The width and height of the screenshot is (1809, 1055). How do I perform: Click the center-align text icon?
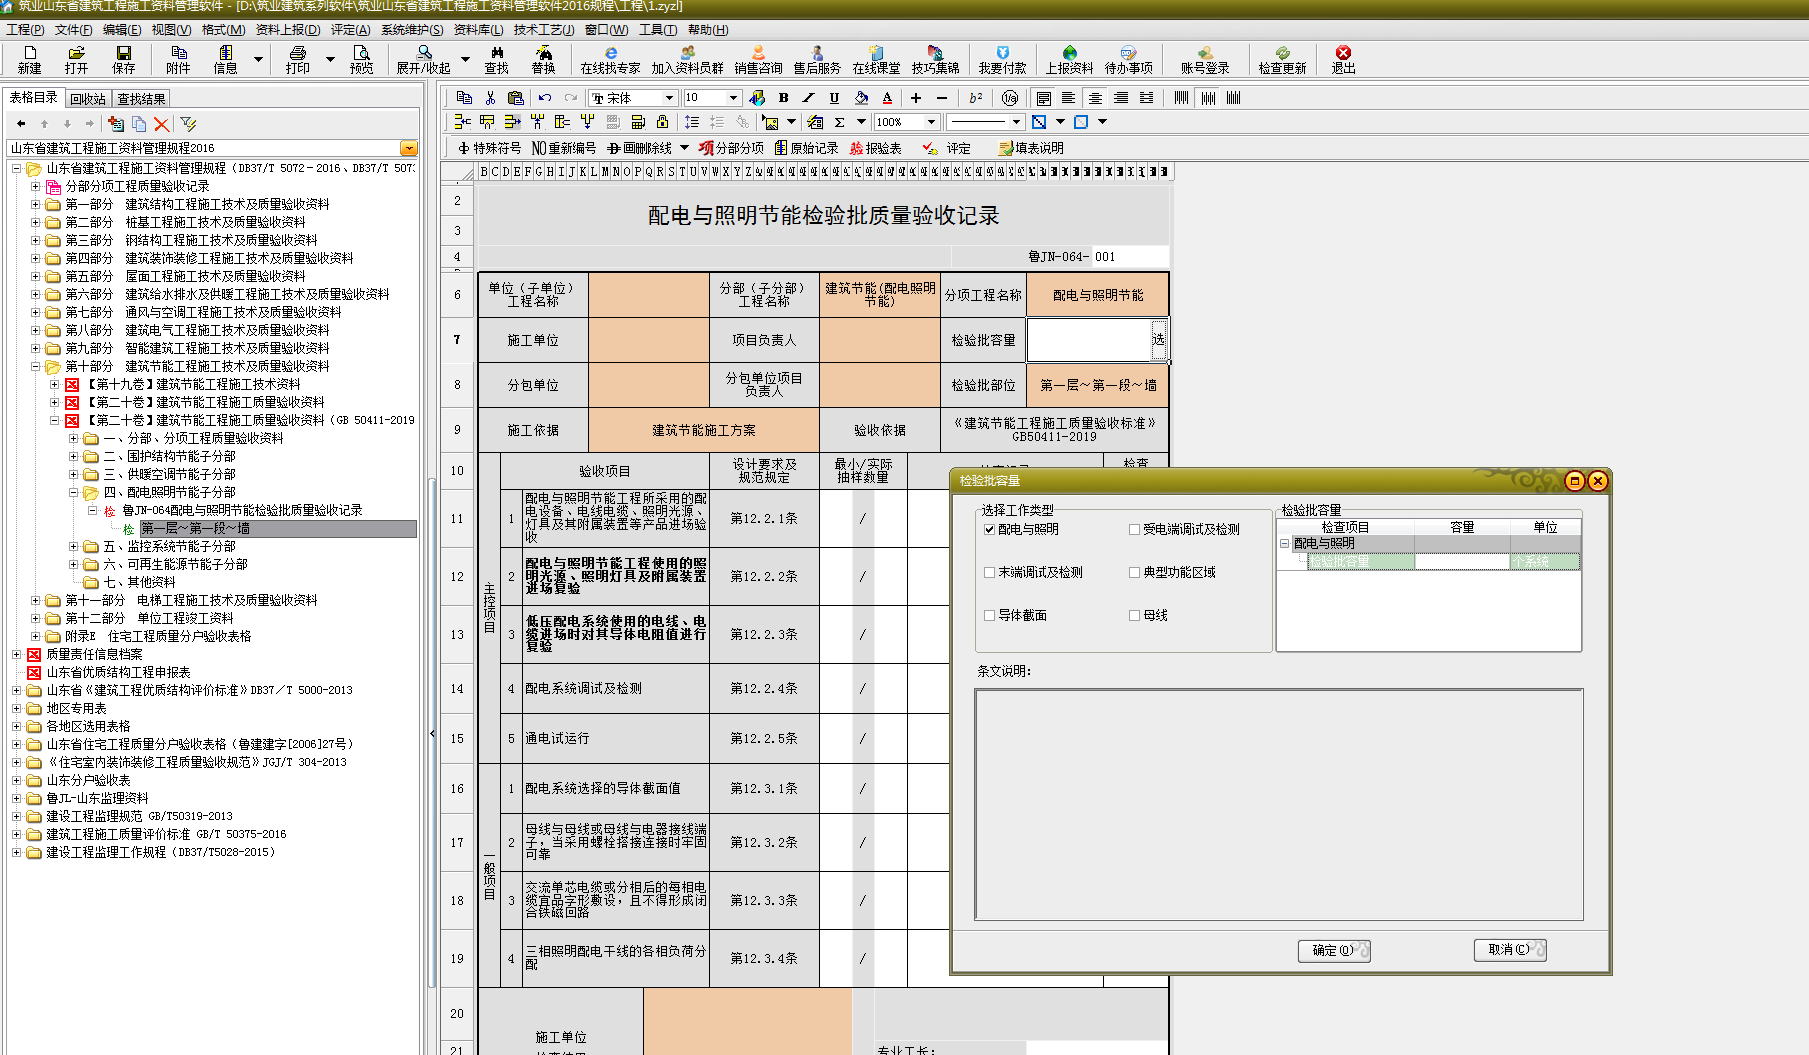1095,97
